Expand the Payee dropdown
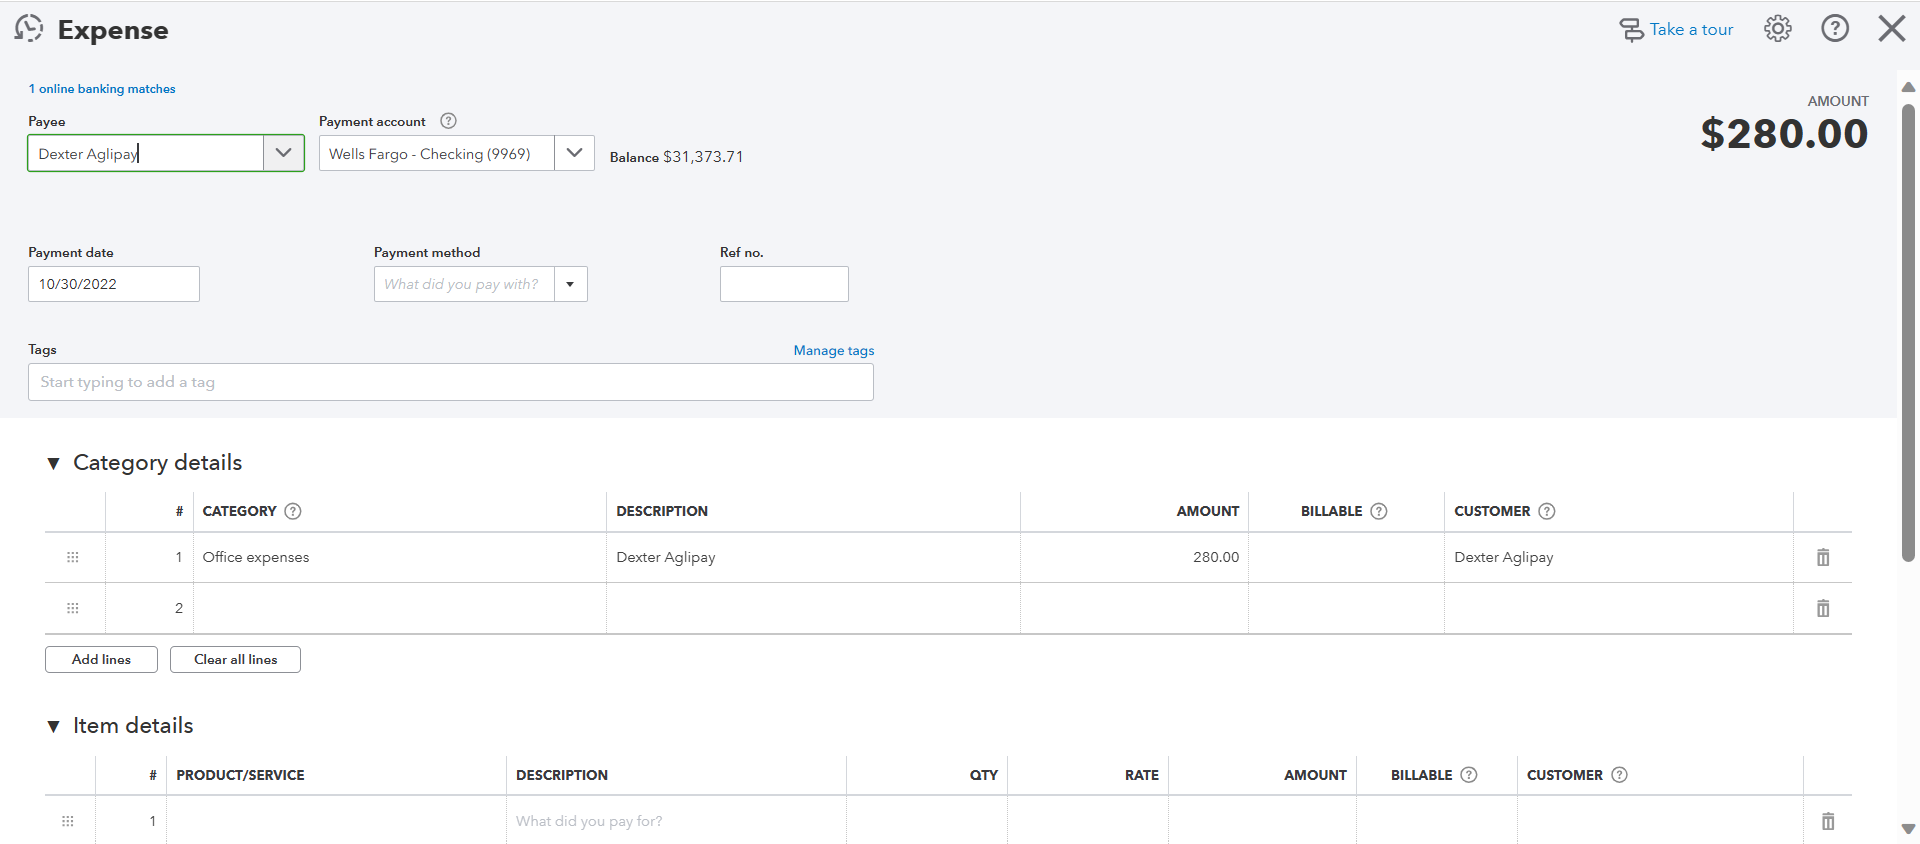Image resolution: width=1920 pixels, height=844 pixels. coord(283,153)
